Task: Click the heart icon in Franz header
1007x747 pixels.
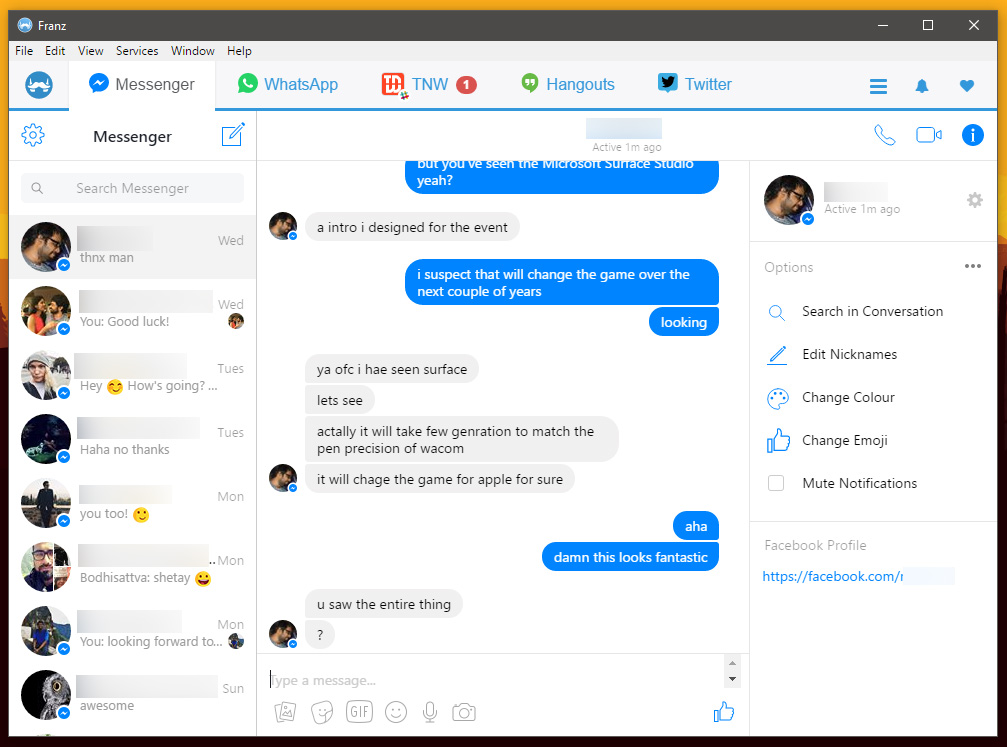Action: (967, 85)
